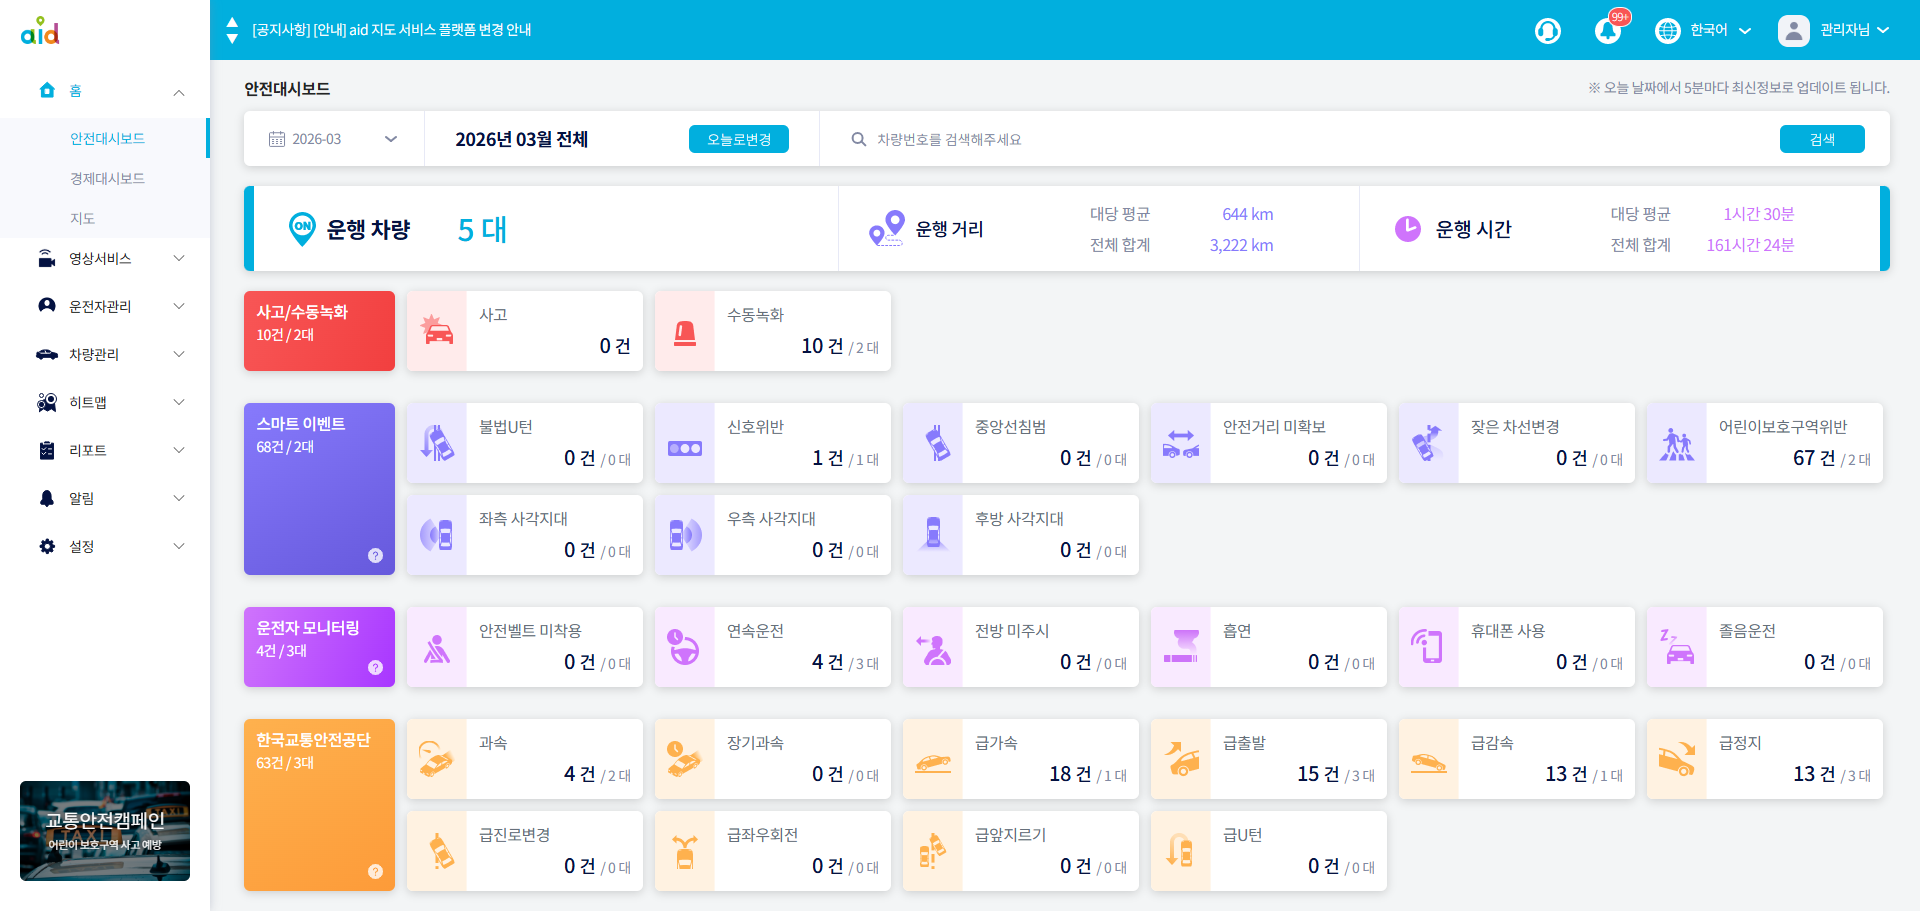Click the 과속 speeding icon

pos(437,759)
